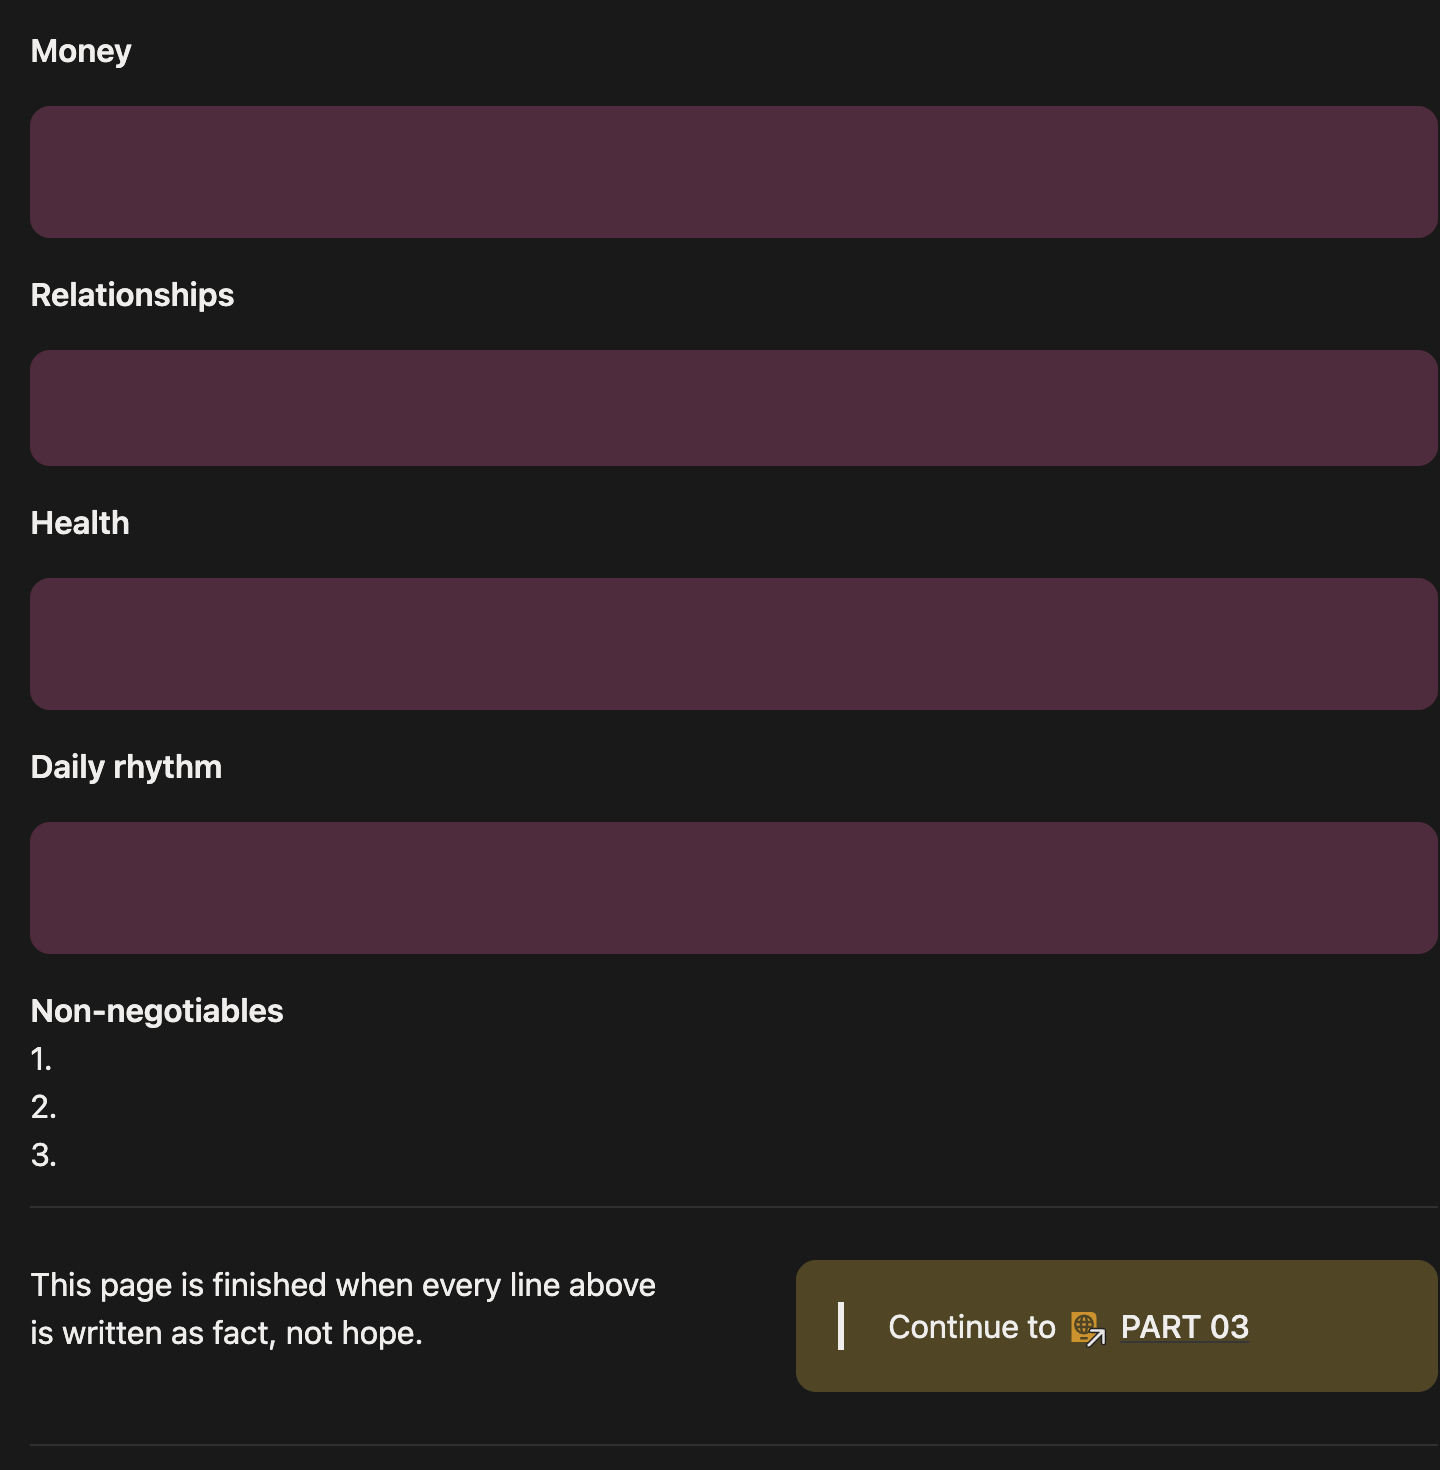
Task: Select the Health heading
Action: 80,523
